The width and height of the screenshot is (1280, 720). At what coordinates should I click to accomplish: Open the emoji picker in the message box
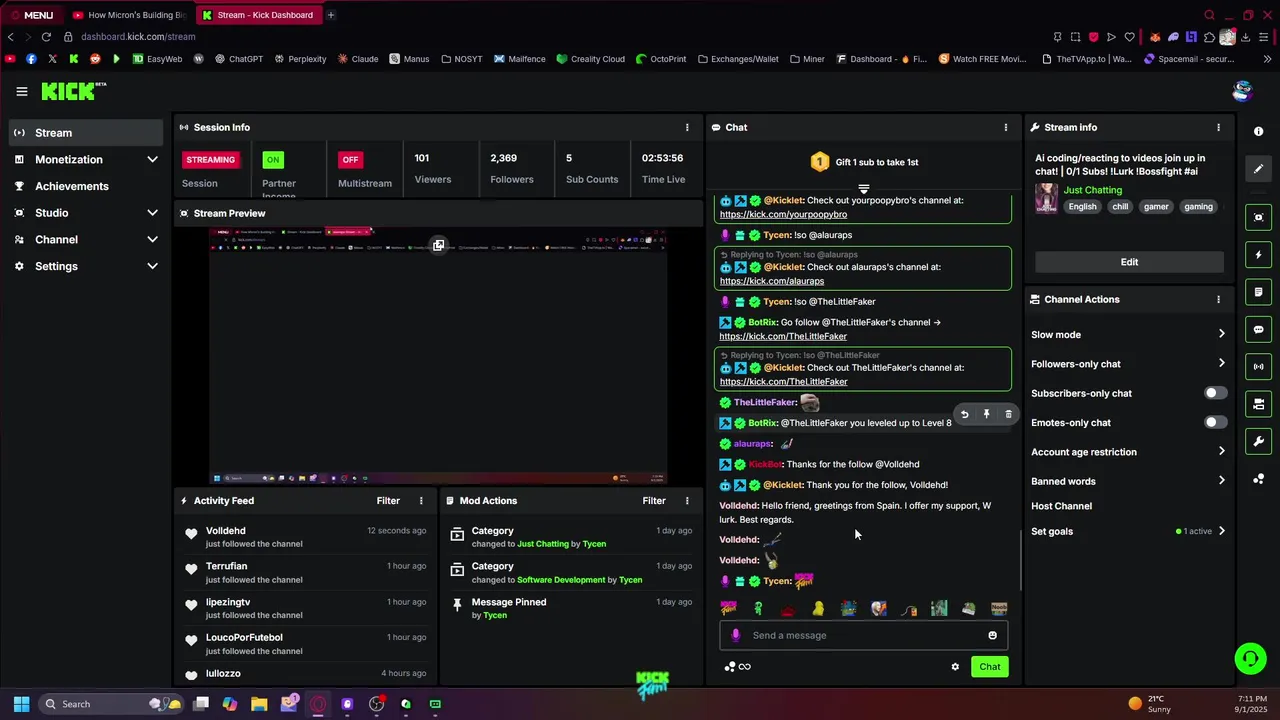[x=992, y=635]
